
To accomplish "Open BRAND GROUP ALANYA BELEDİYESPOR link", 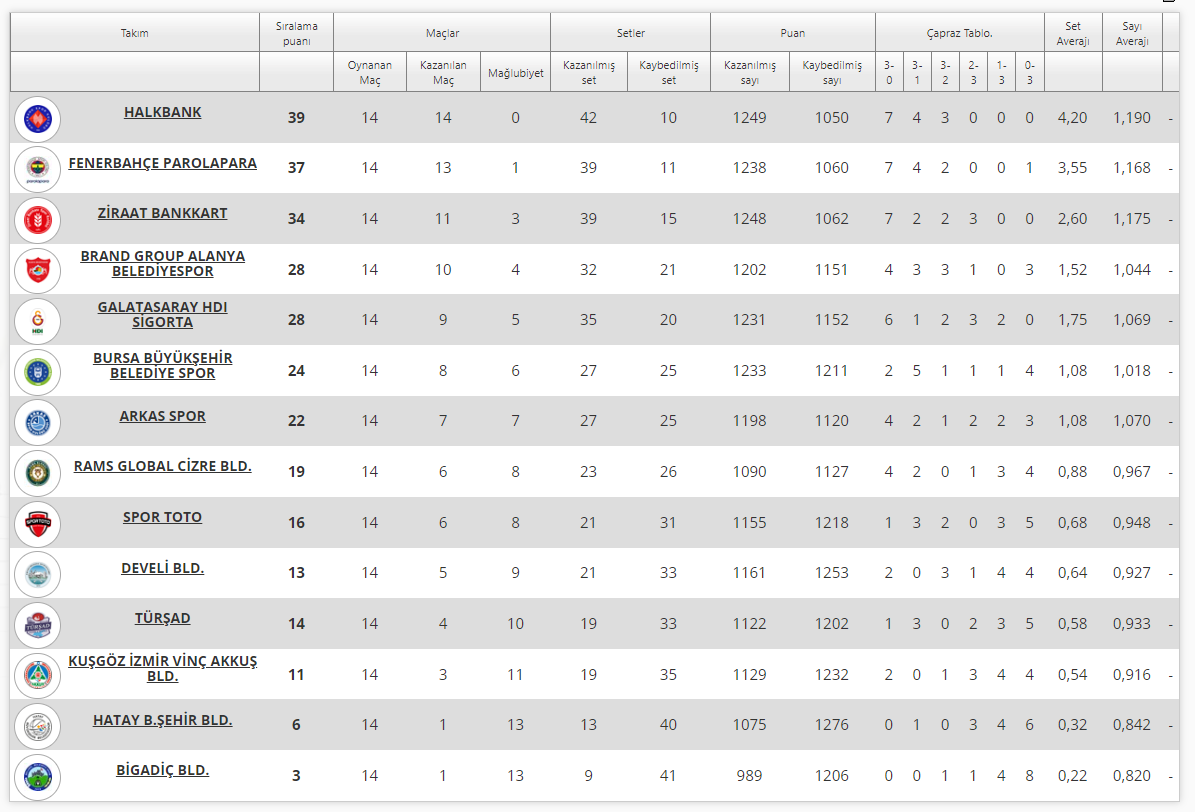I will [x=162, y=263].
